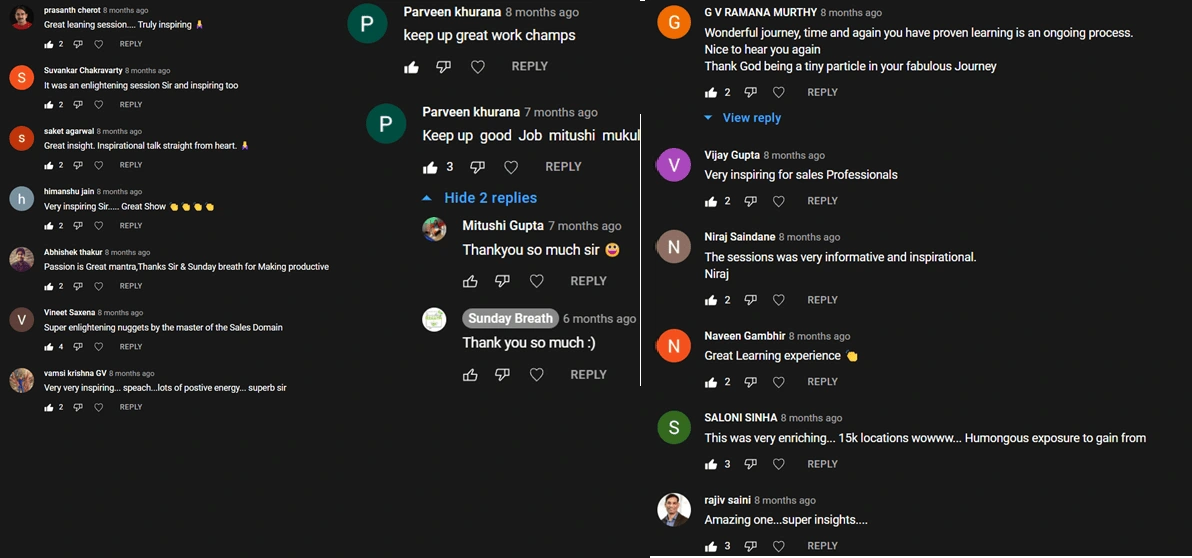Like G V RAMANA MURTHY's comment
The width and height of the screenshot is (1192, 558).
point(711,92)
